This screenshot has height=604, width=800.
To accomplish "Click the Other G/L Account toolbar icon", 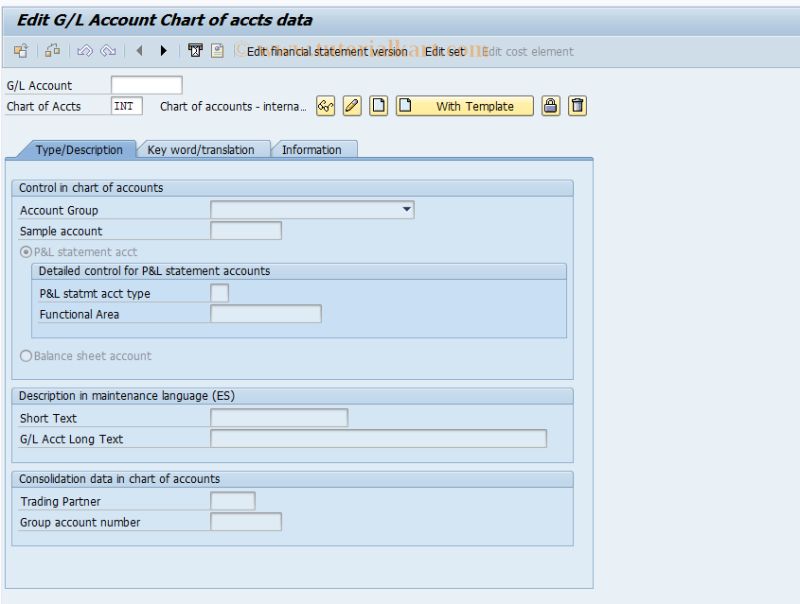I will tap(21, 51).
